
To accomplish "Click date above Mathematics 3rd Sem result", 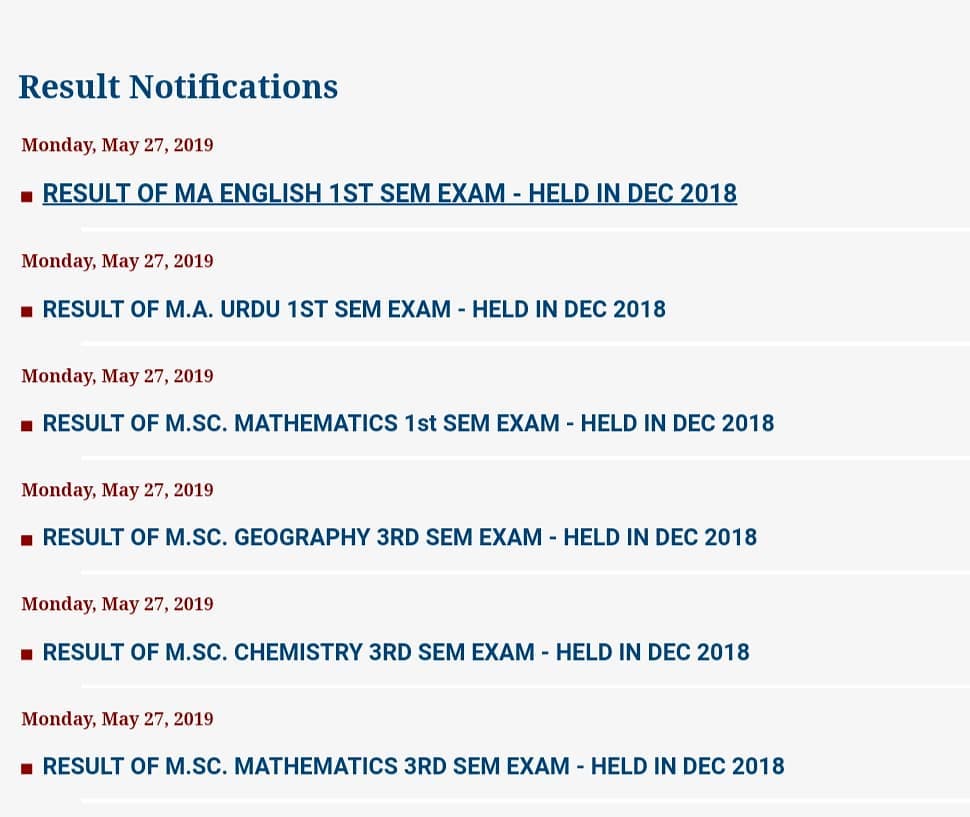I will click(x=118, y=719).
